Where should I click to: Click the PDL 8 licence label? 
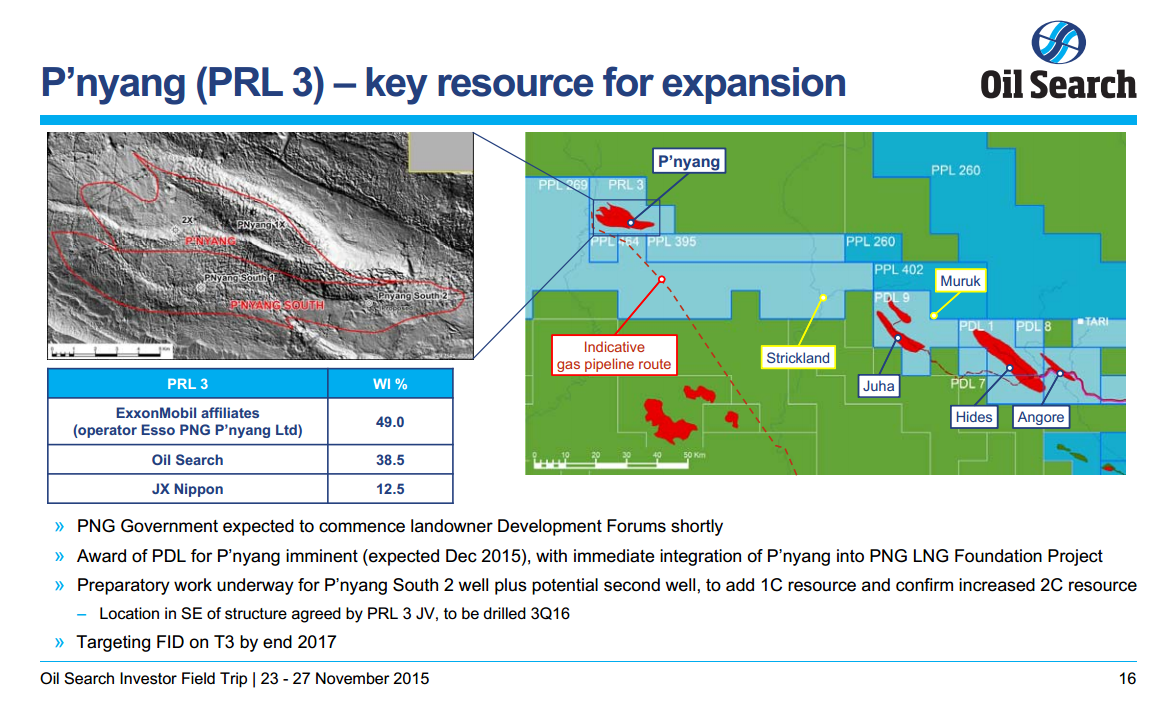point(1034,326)
